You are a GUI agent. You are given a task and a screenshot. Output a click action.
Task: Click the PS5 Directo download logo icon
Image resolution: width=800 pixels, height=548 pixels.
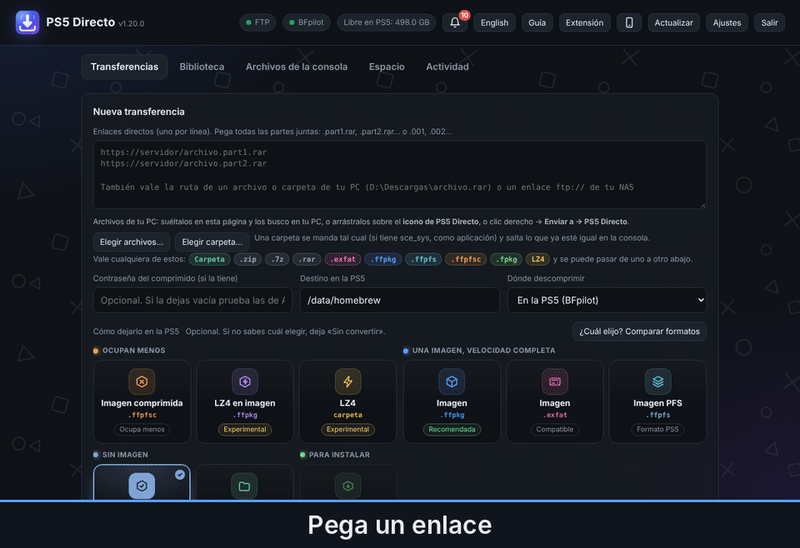pyautogui.click(x=27, y=22)
